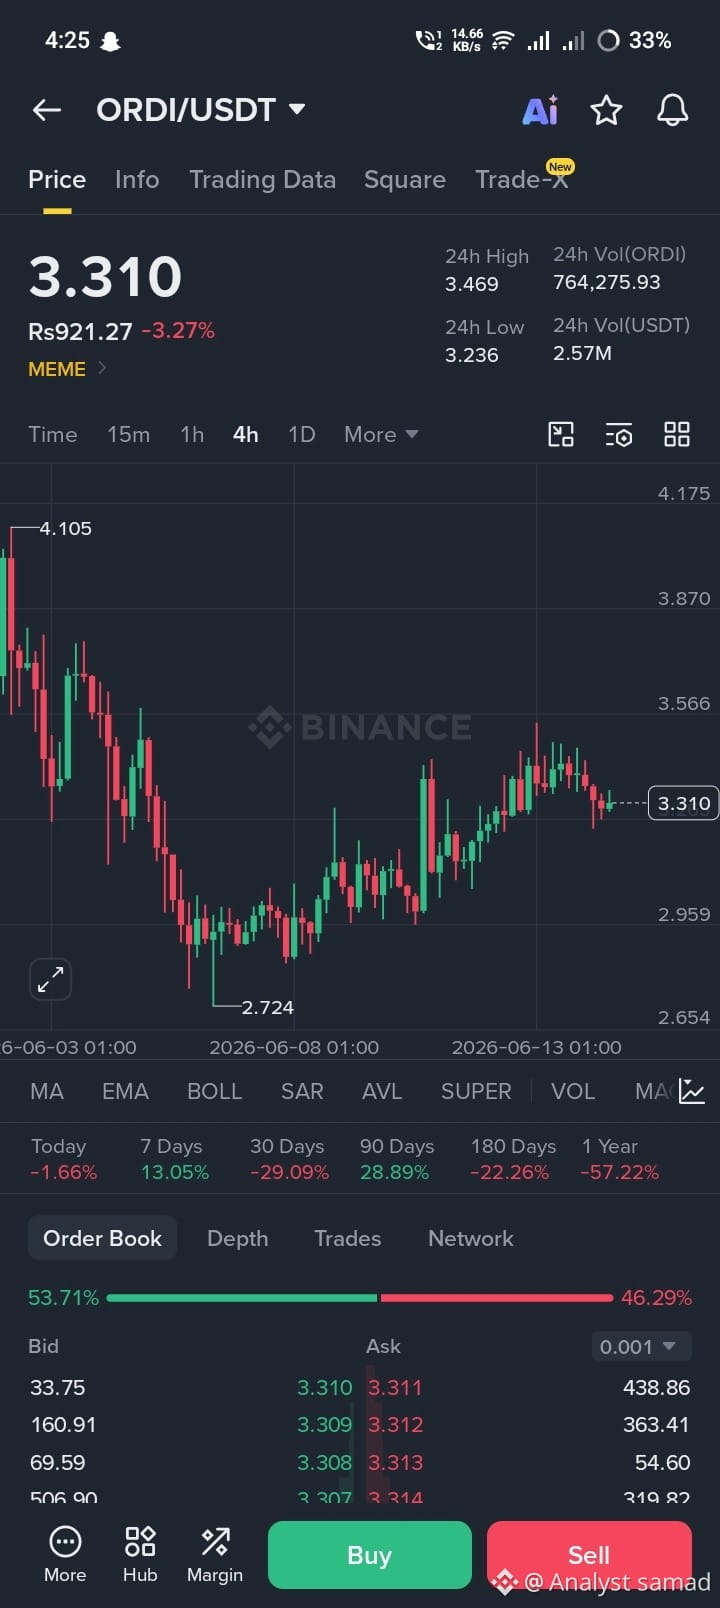
Task: Toggle the MA indicator
Action: click(47, 1091)
